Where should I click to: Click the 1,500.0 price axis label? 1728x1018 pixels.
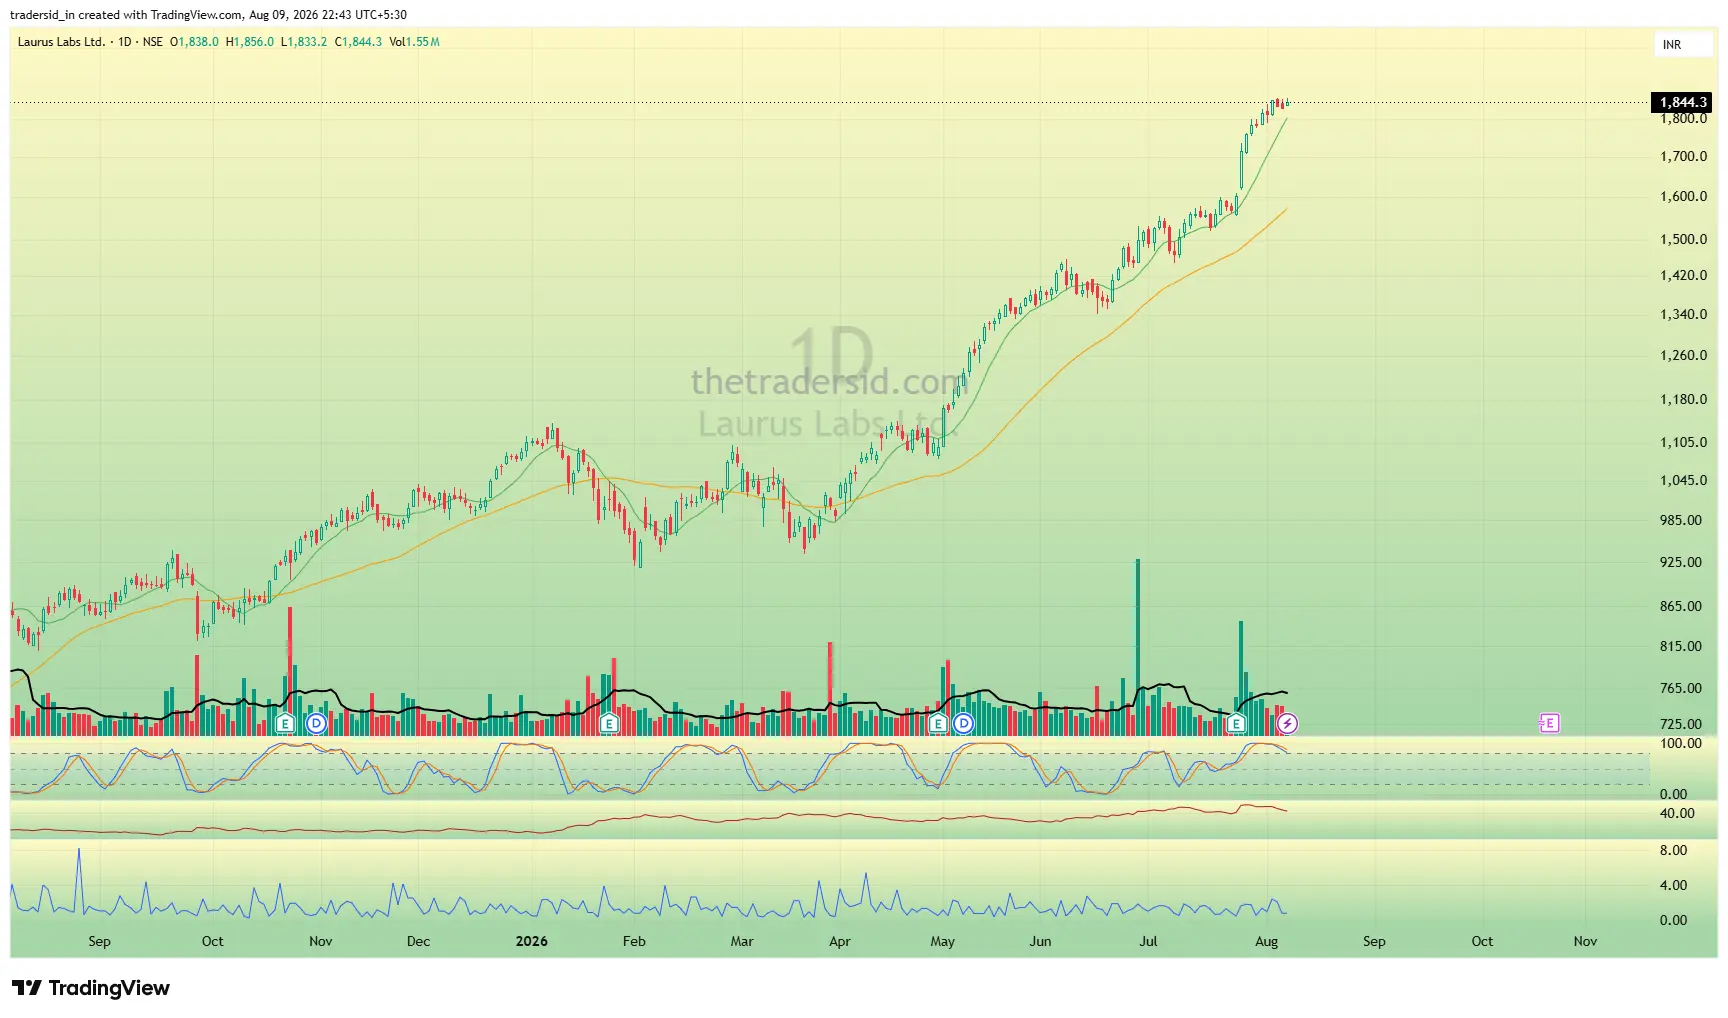click(1684, 239)
